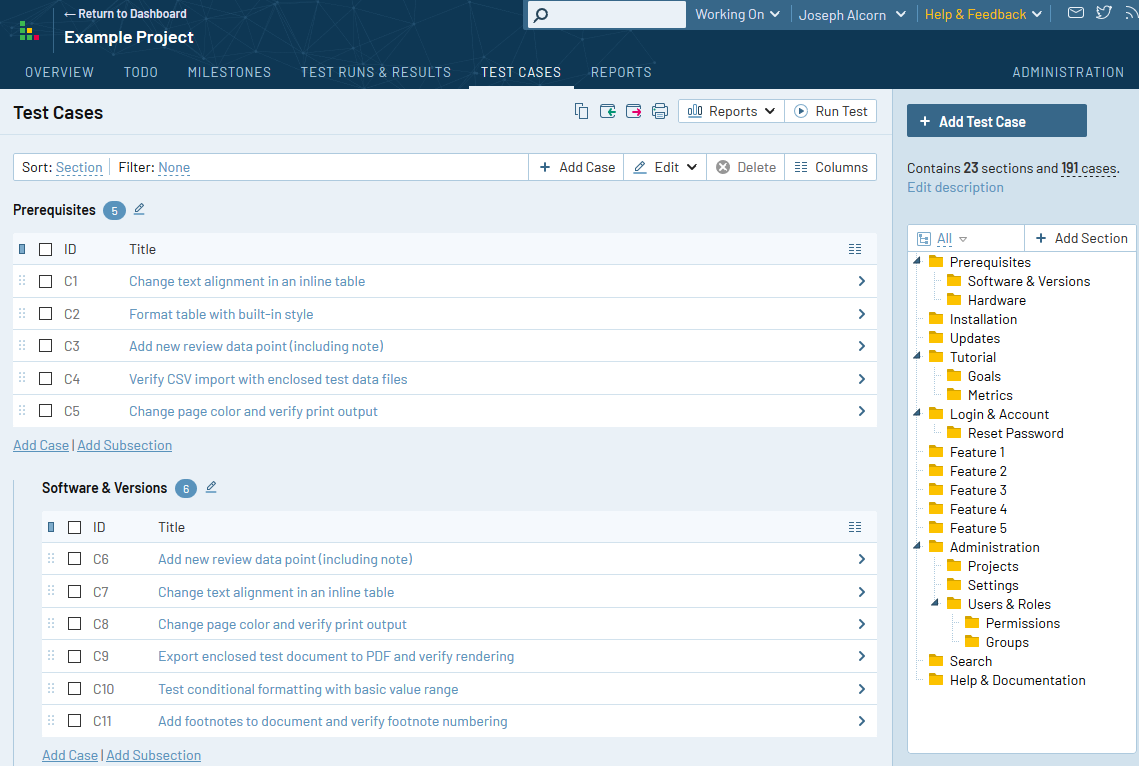
Task: Click the export test cases icon
Action: (633, 111)
